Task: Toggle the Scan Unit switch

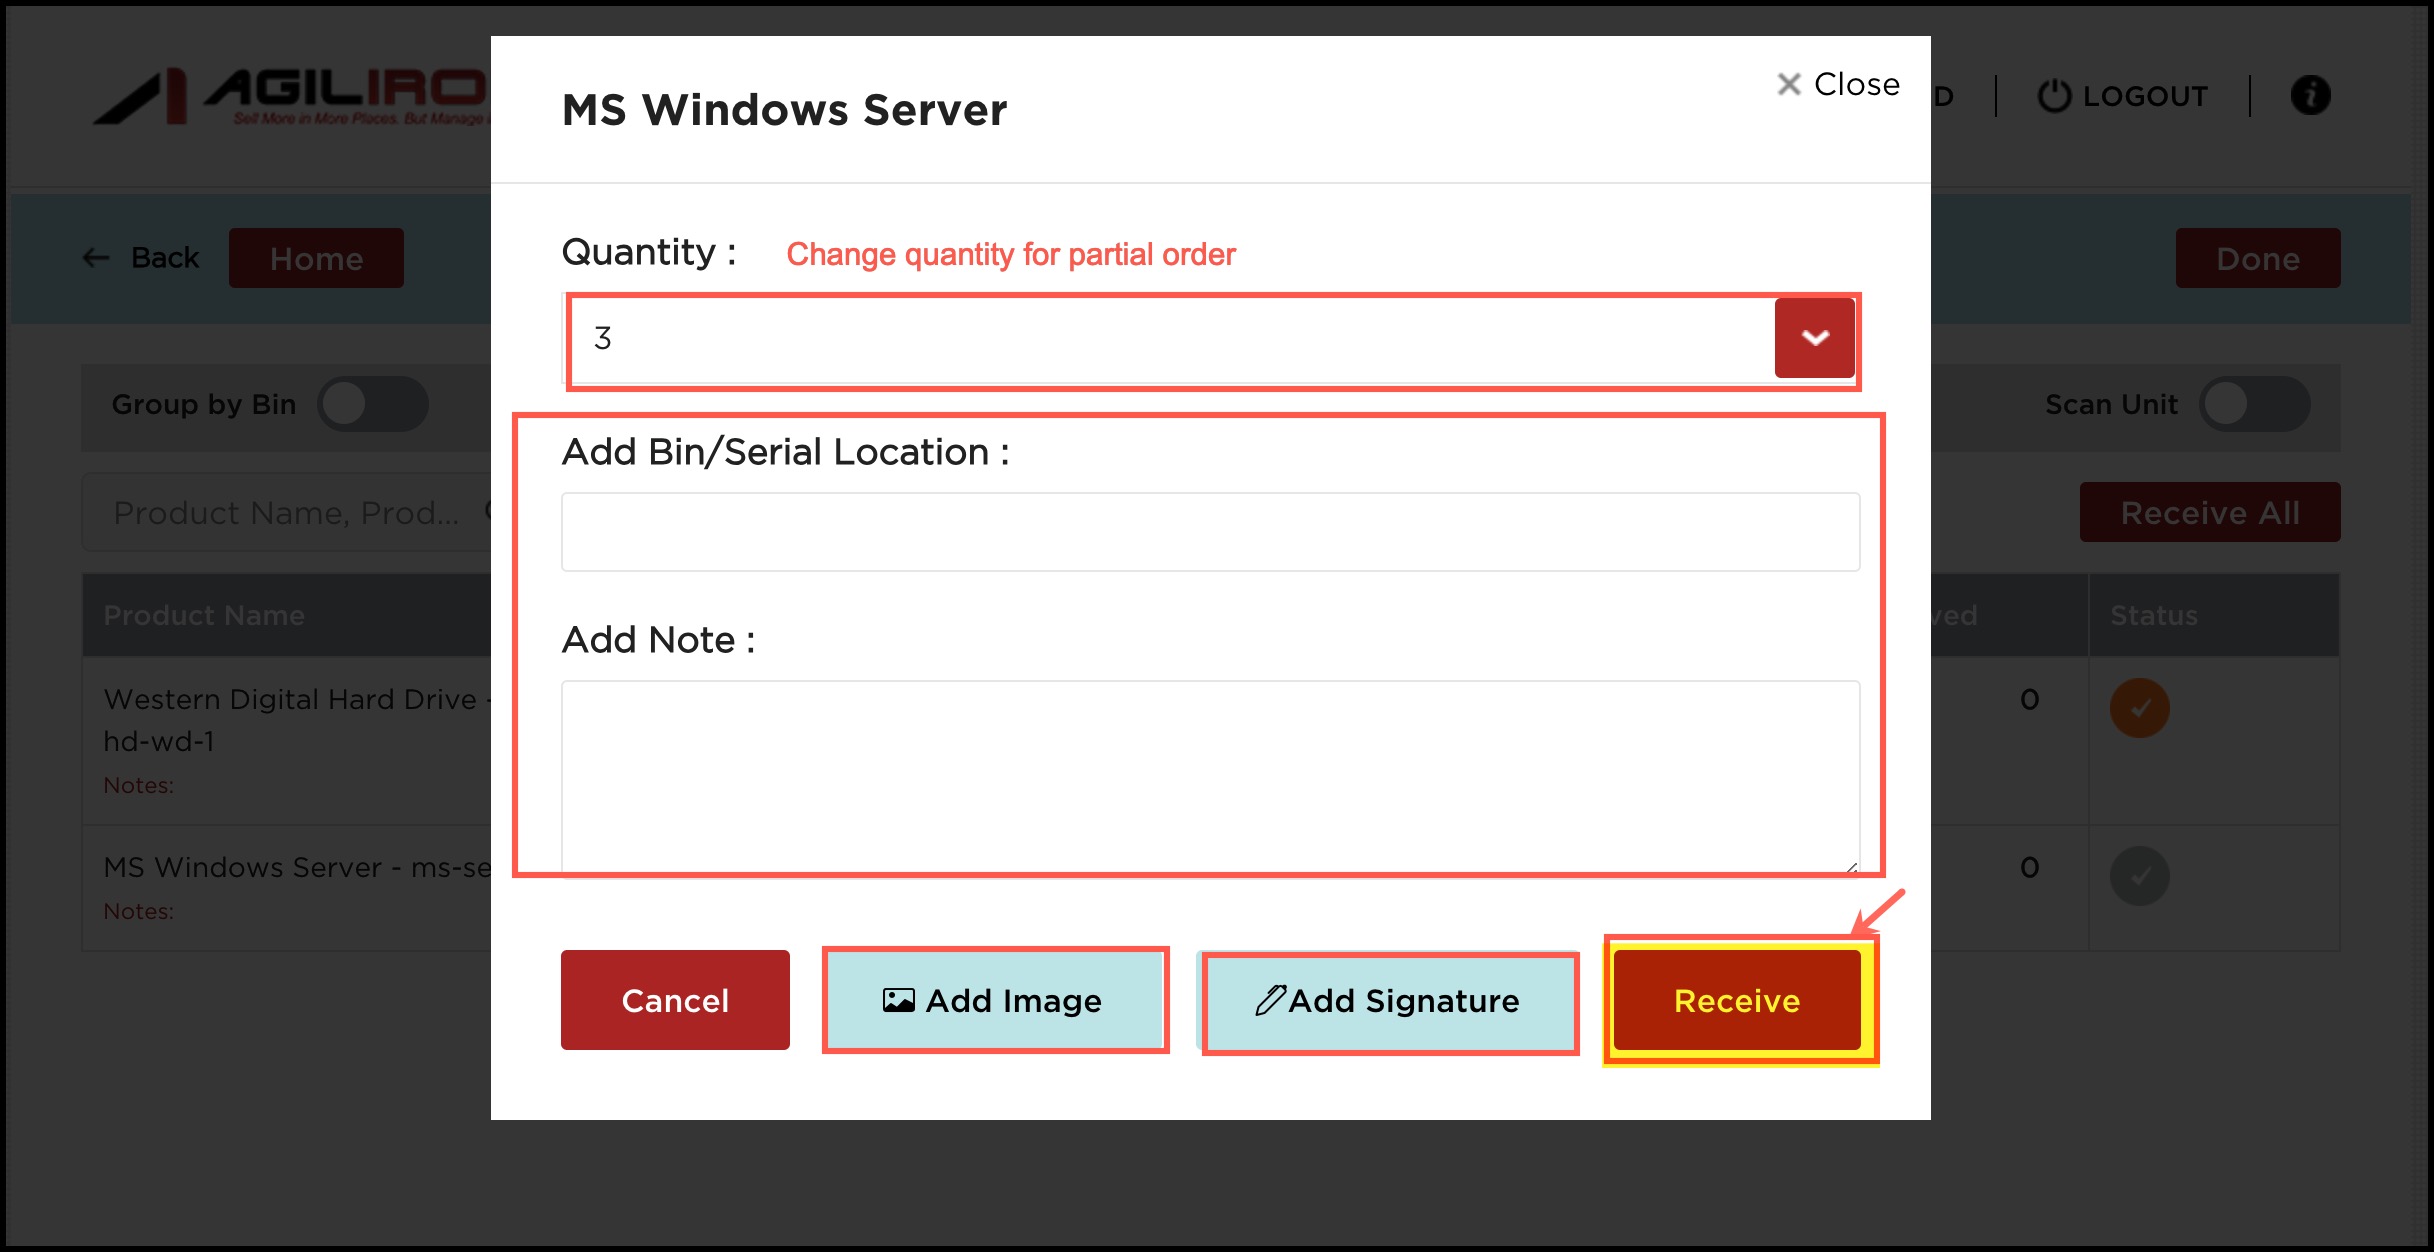Action: coord(2254,404)
